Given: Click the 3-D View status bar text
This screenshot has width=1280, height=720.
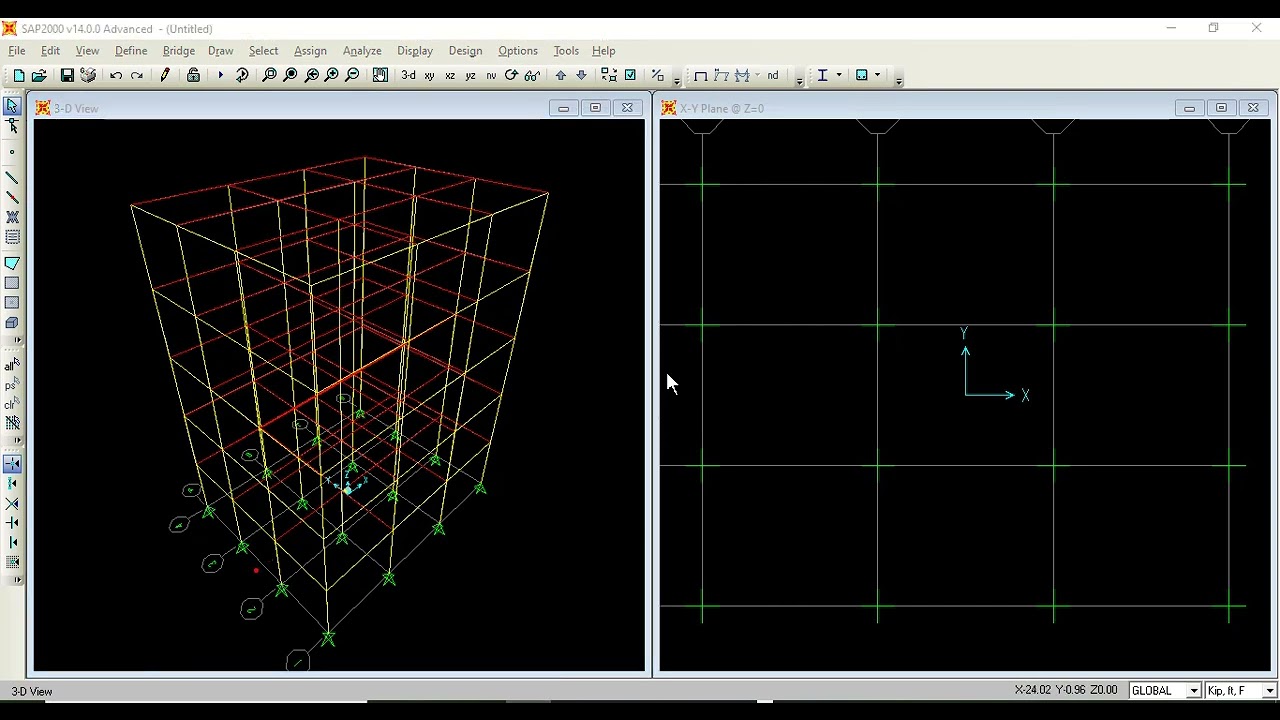Looking at the screenshot, I should tap(32, 691).
